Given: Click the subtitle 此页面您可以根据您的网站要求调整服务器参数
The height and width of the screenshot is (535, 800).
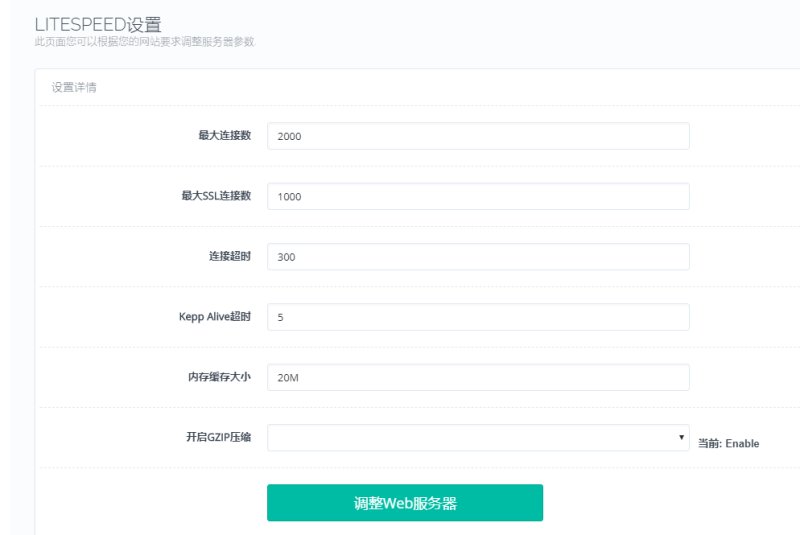Looking at the screenshot, I should 144,42.
